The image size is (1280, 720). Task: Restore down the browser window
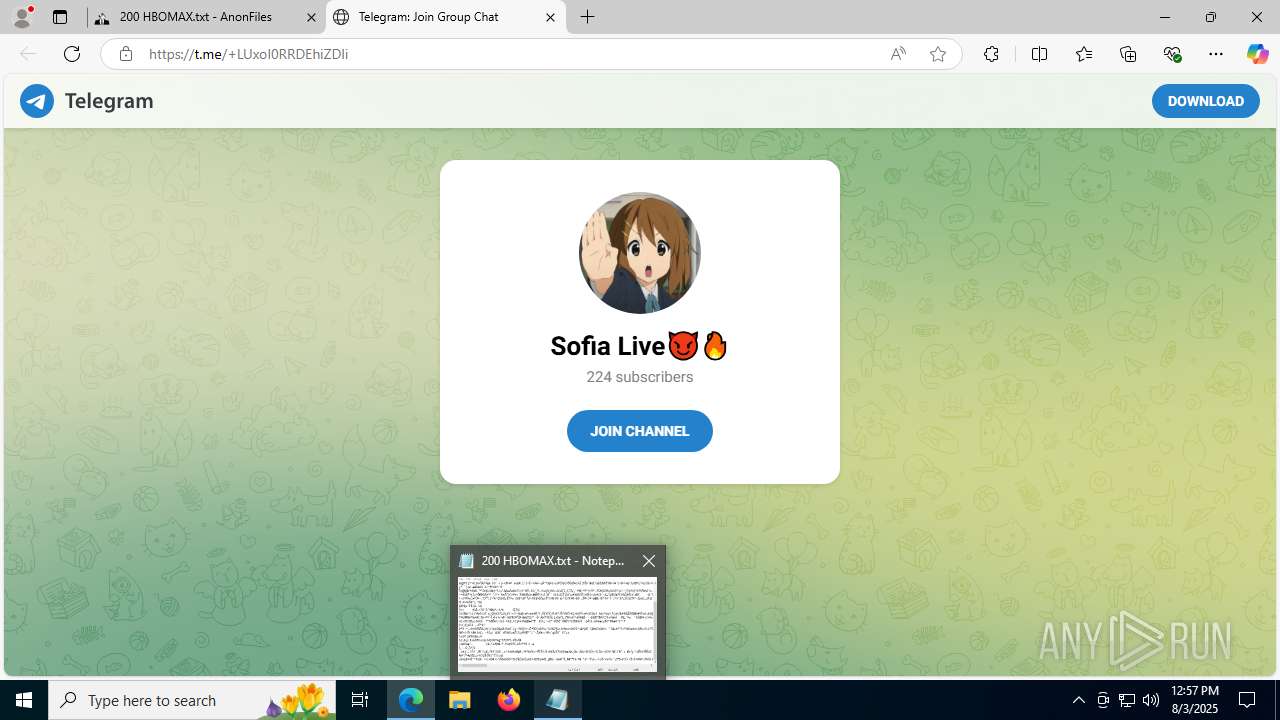click(1211, 17)
